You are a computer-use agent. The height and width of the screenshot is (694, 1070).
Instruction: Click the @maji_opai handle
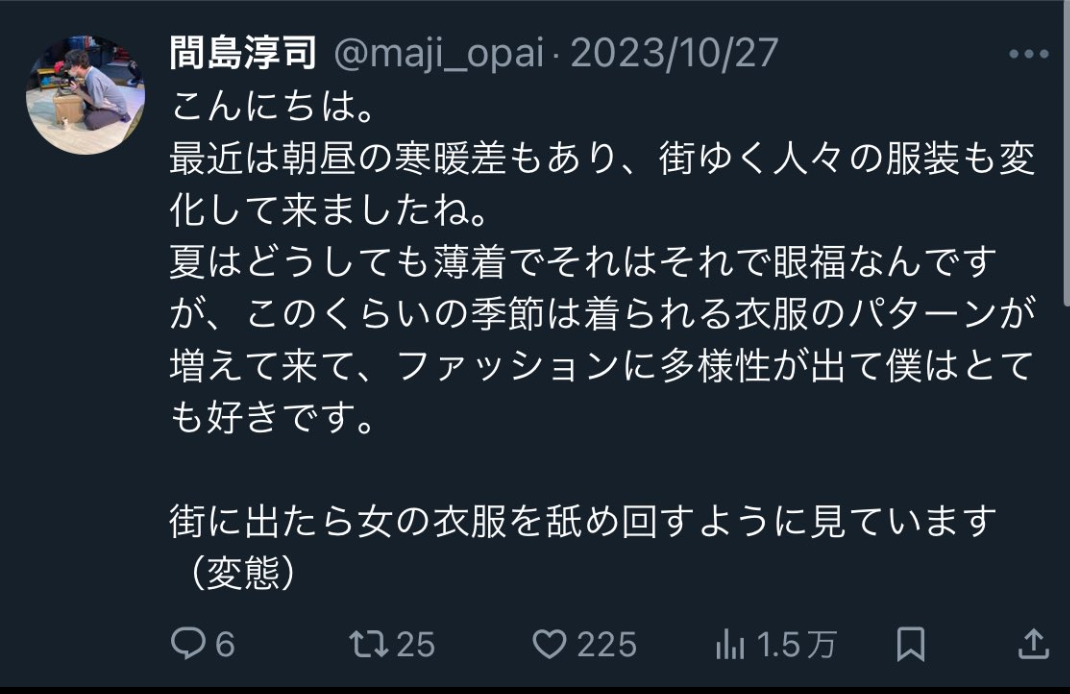tap(439, 54)
